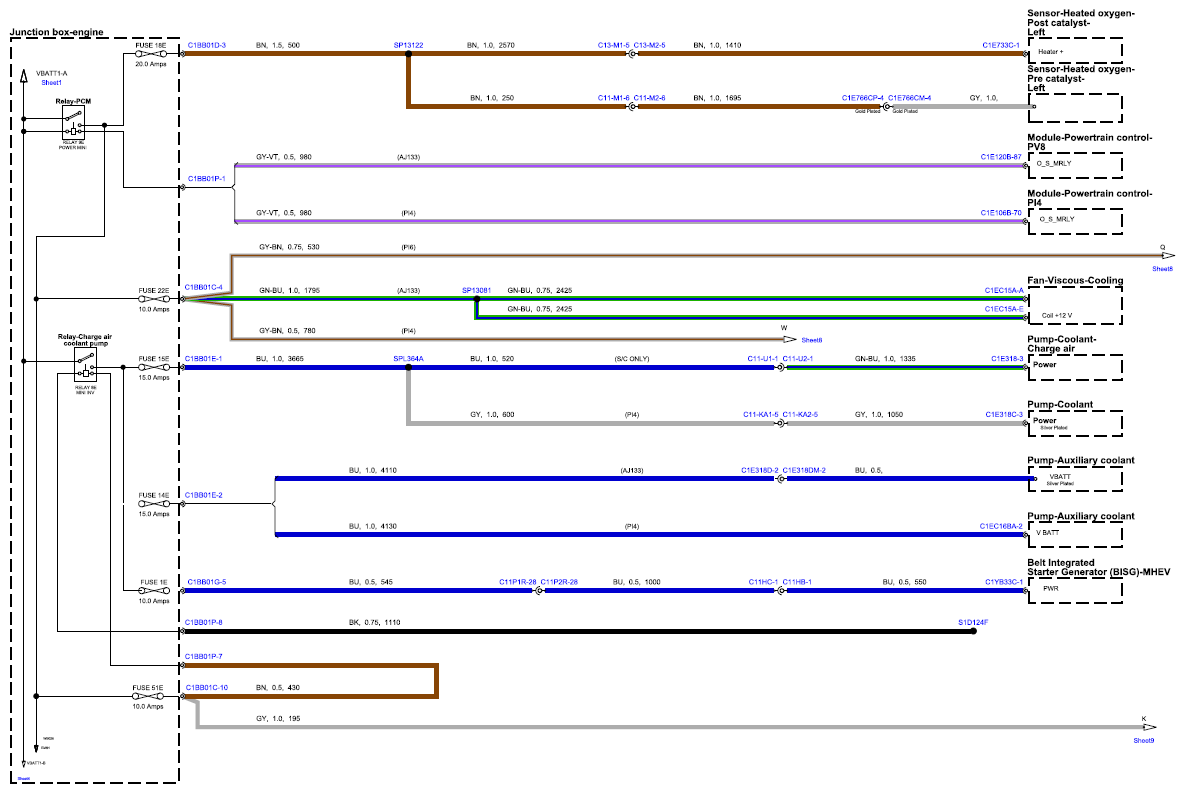Click wire label "BK, 0.75, 1110"
The width and height of the screenshot is (1185, 793).
coord(374,622)
